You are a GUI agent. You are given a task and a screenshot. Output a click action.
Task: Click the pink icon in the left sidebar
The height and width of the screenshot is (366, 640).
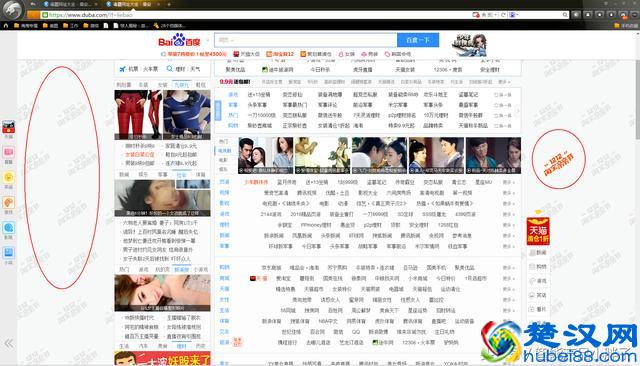9,153
